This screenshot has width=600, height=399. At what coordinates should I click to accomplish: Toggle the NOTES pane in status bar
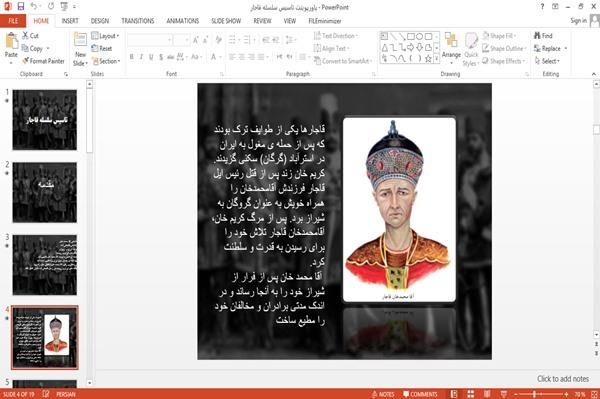(x=383, y=394)
